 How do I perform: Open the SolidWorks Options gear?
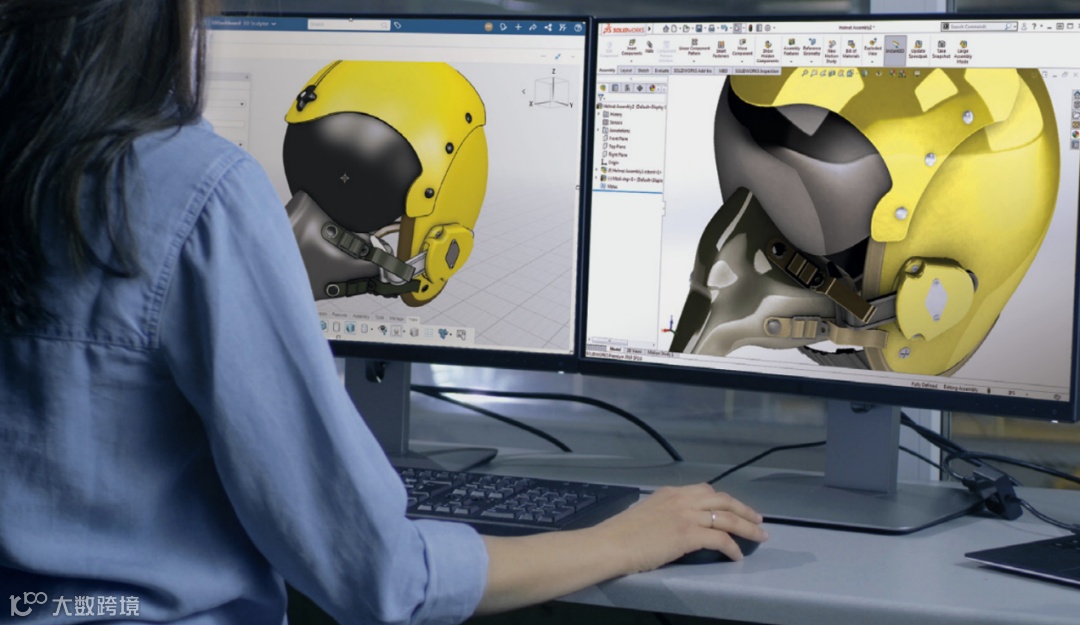coord(767,29)
